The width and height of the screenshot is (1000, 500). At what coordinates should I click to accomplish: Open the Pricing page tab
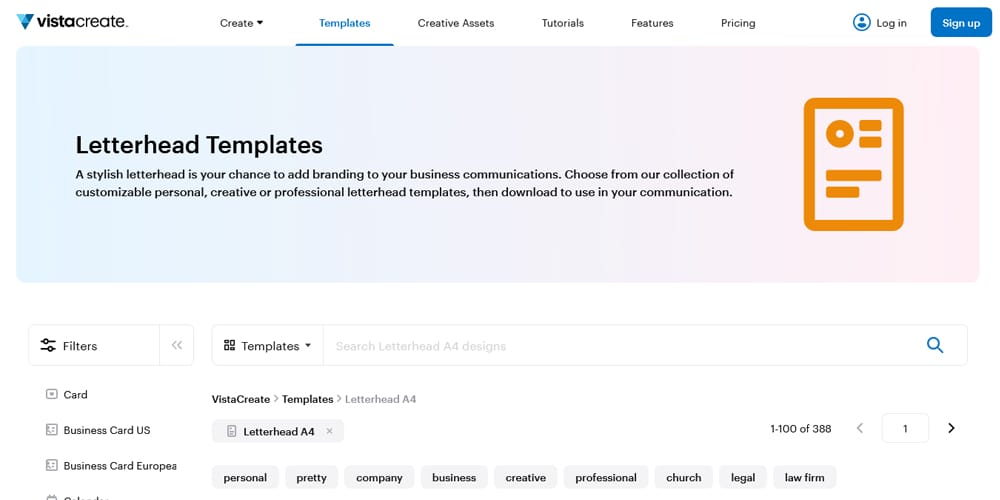[x=738, y=23]
